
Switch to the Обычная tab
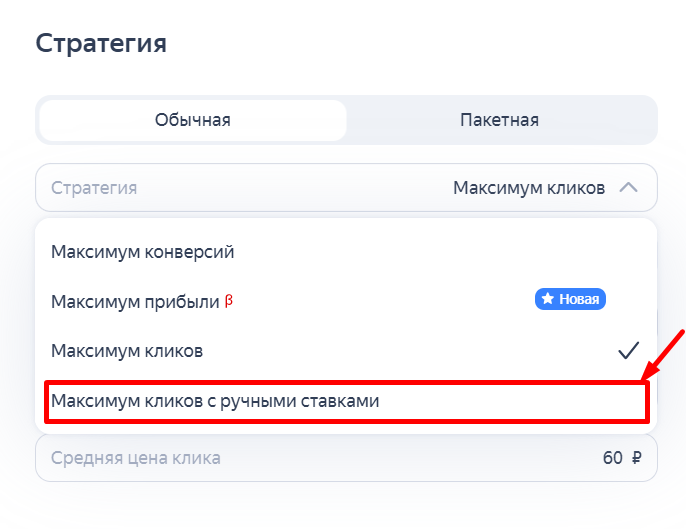point(192,120)
